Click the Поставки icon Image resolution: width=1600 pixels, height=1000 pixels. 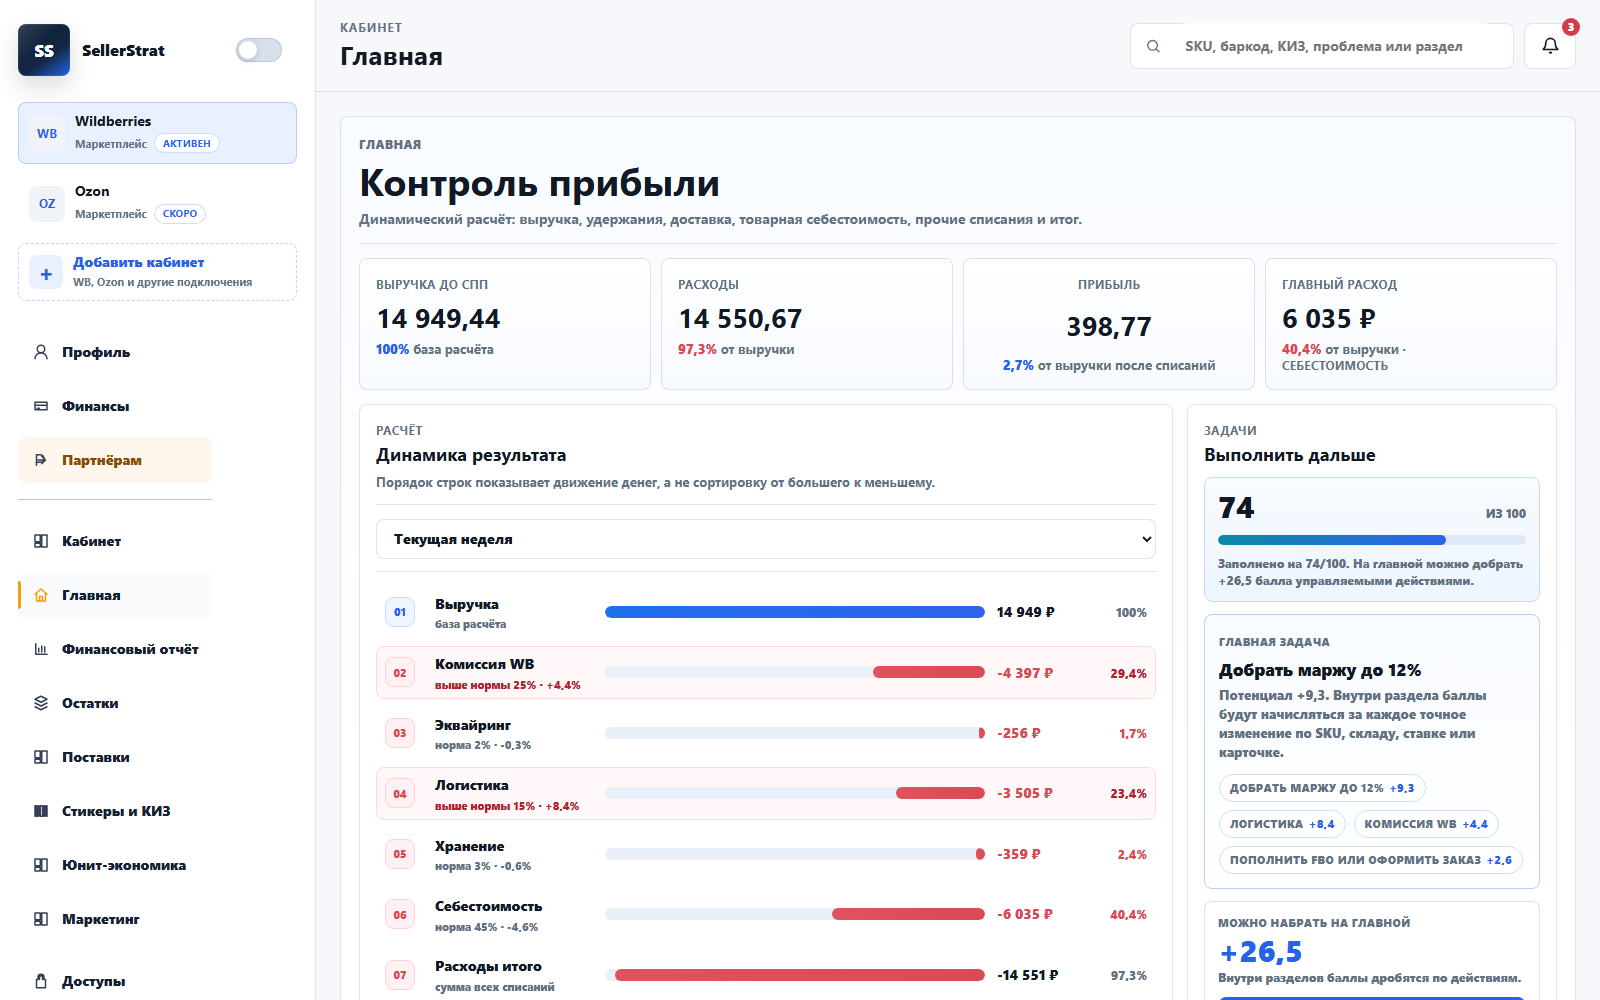[x=41, y=757]
